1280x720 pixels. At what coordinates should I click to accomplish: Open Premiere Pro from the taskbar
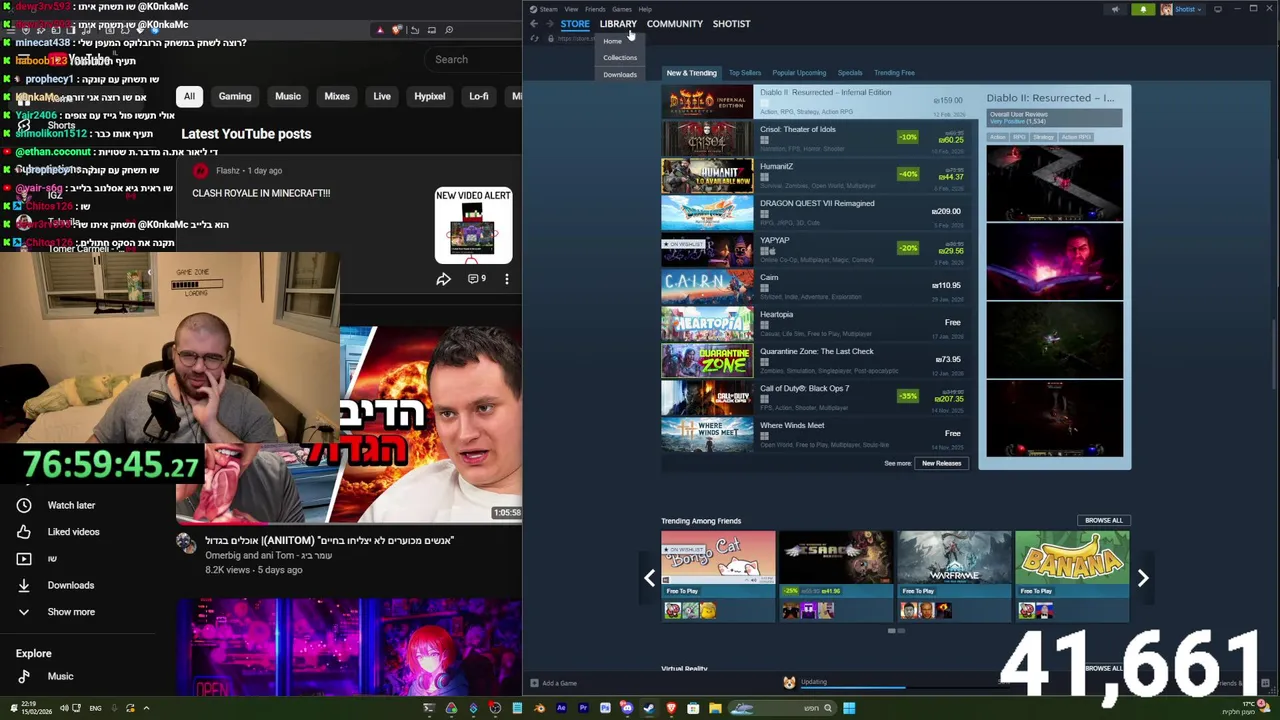(x=583, y=708)
